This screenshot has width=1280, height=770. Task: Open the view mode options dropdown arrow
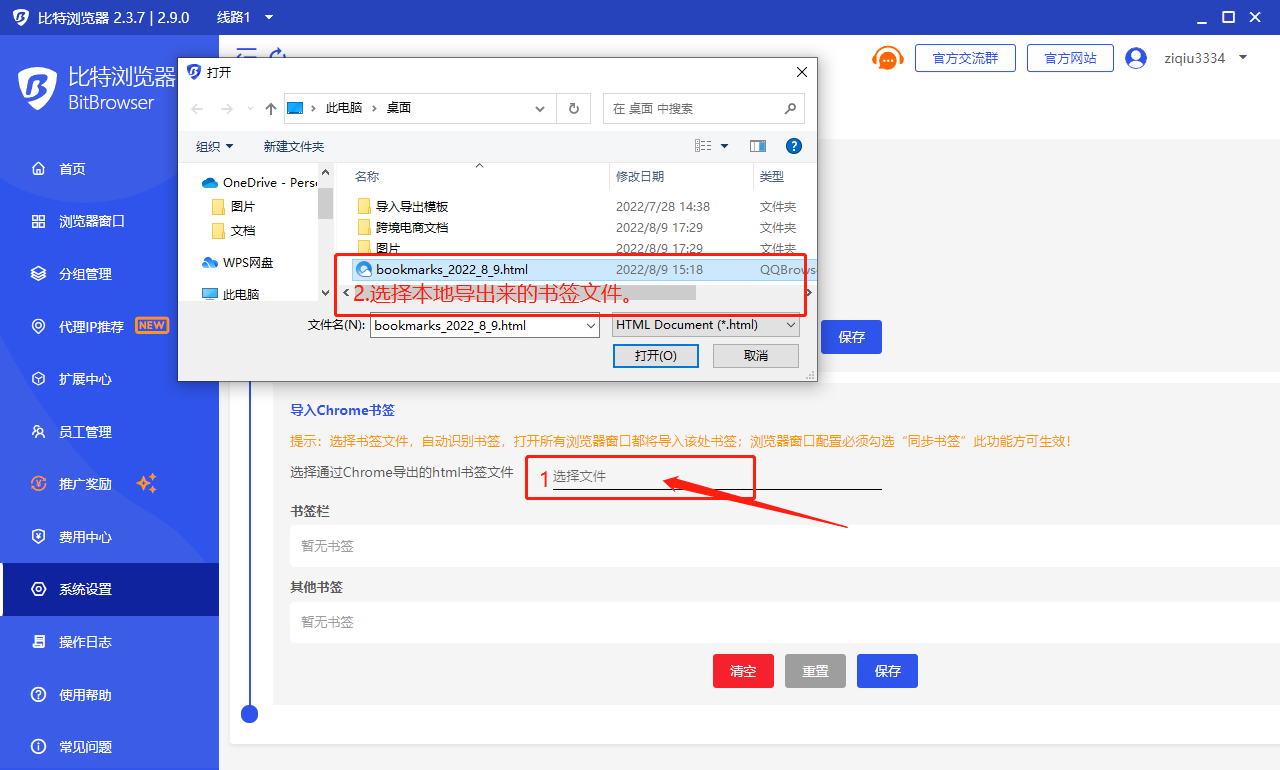click(x=725, y=146)
